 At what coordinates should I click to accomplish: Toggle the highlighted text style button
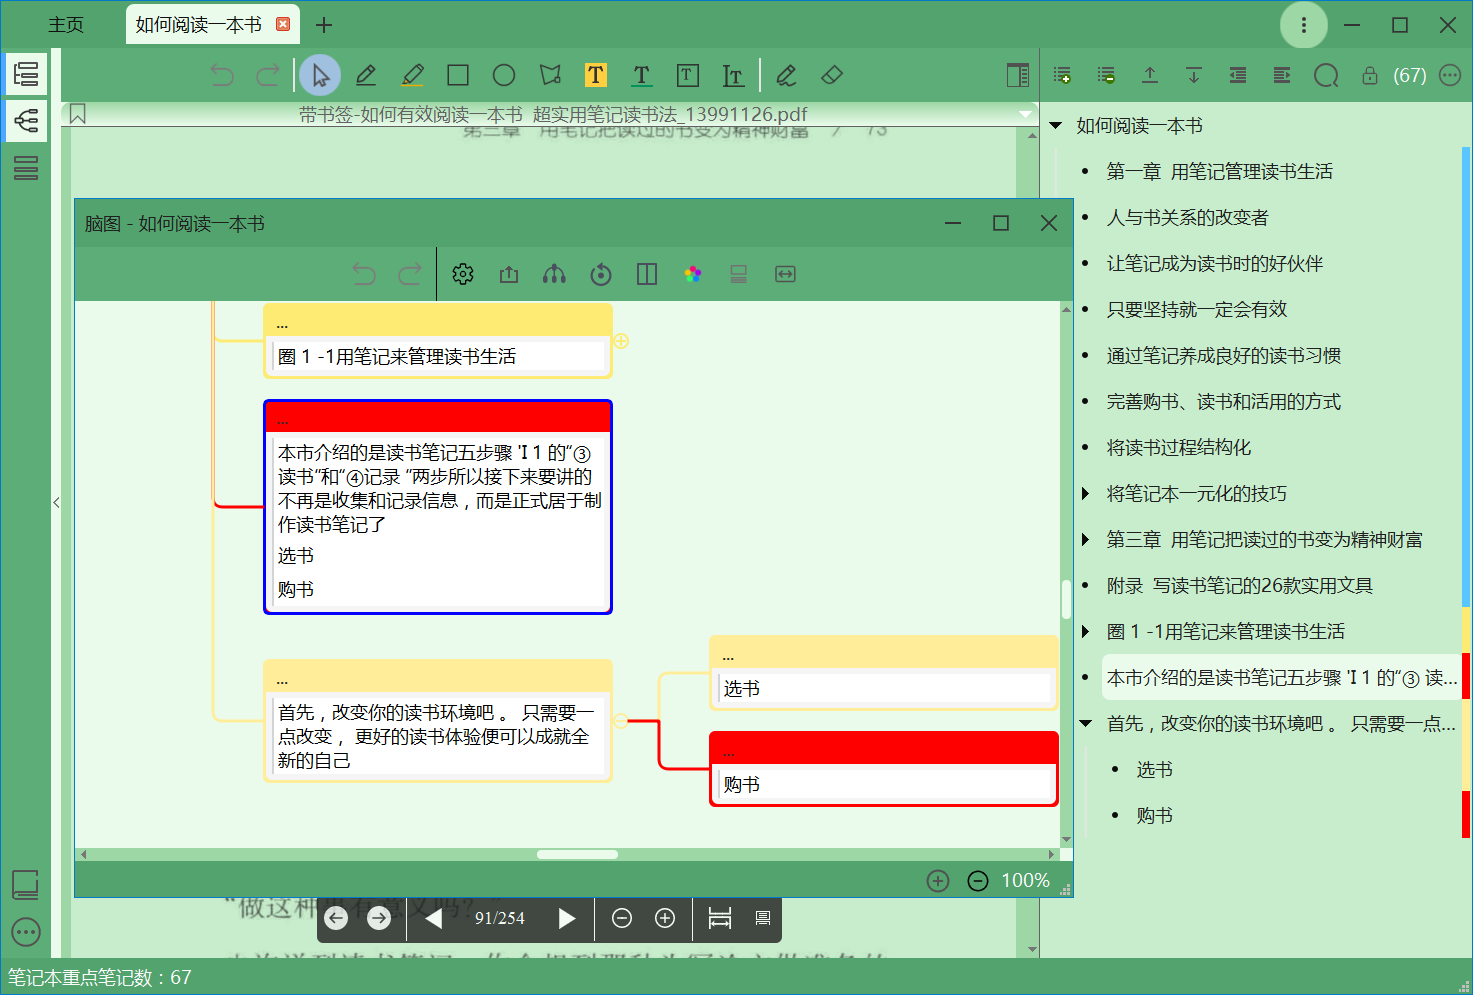coord(596,74)
